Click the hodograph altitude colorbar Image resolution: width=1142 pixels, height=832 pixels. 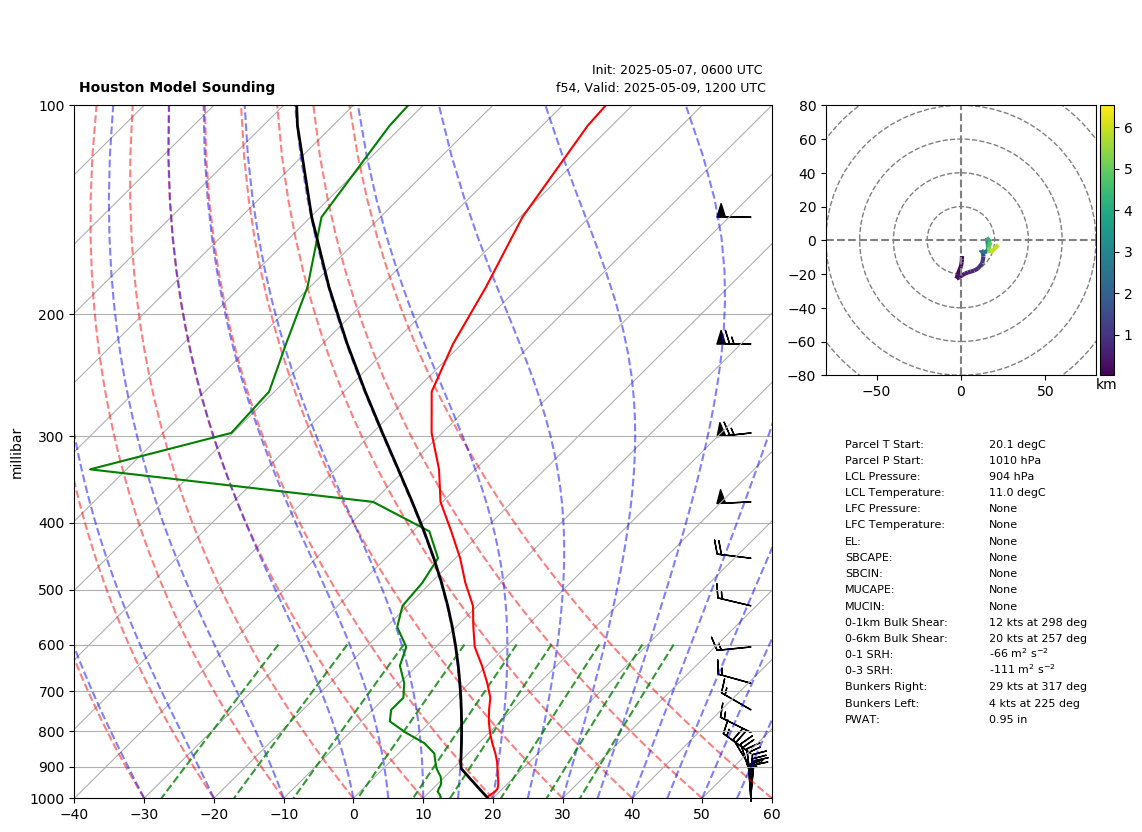(x=1107, y=240)
